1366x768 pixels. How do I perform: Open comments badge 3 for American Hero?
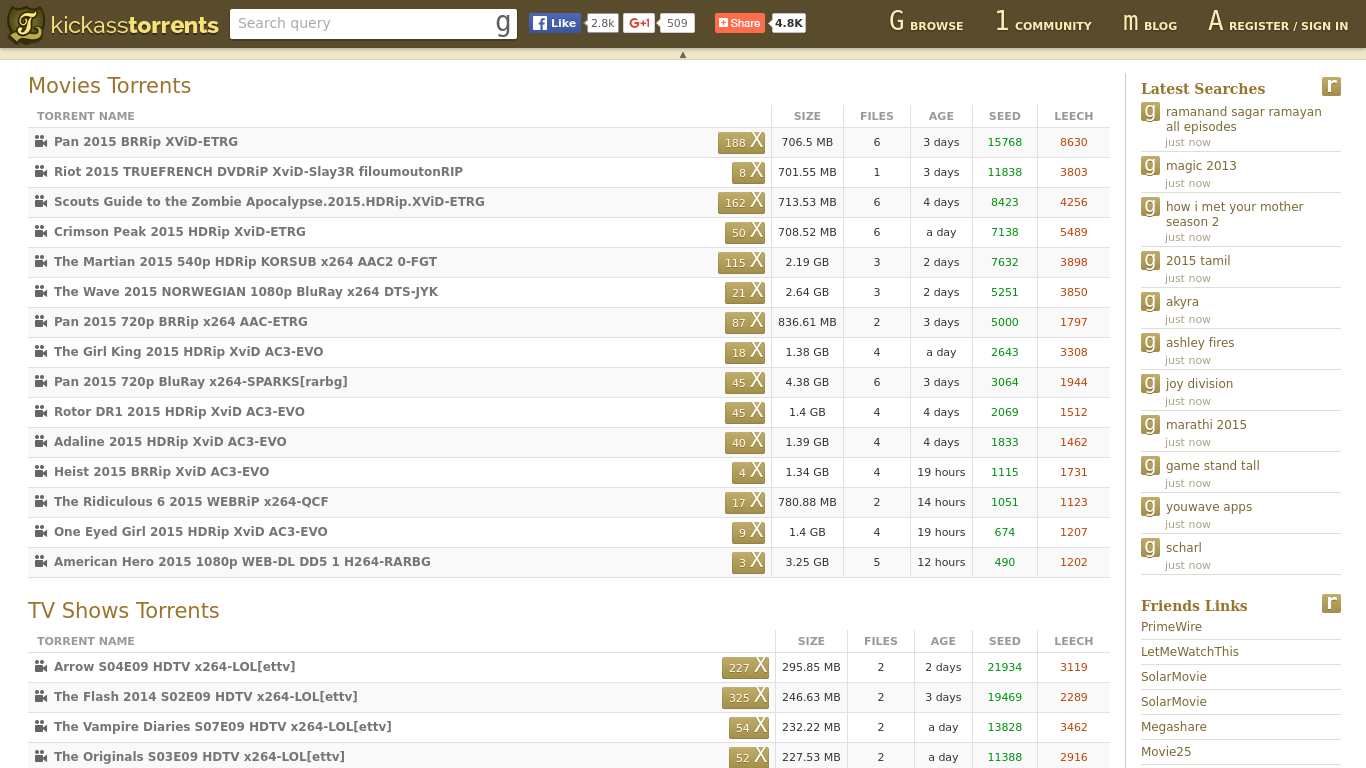748,562
